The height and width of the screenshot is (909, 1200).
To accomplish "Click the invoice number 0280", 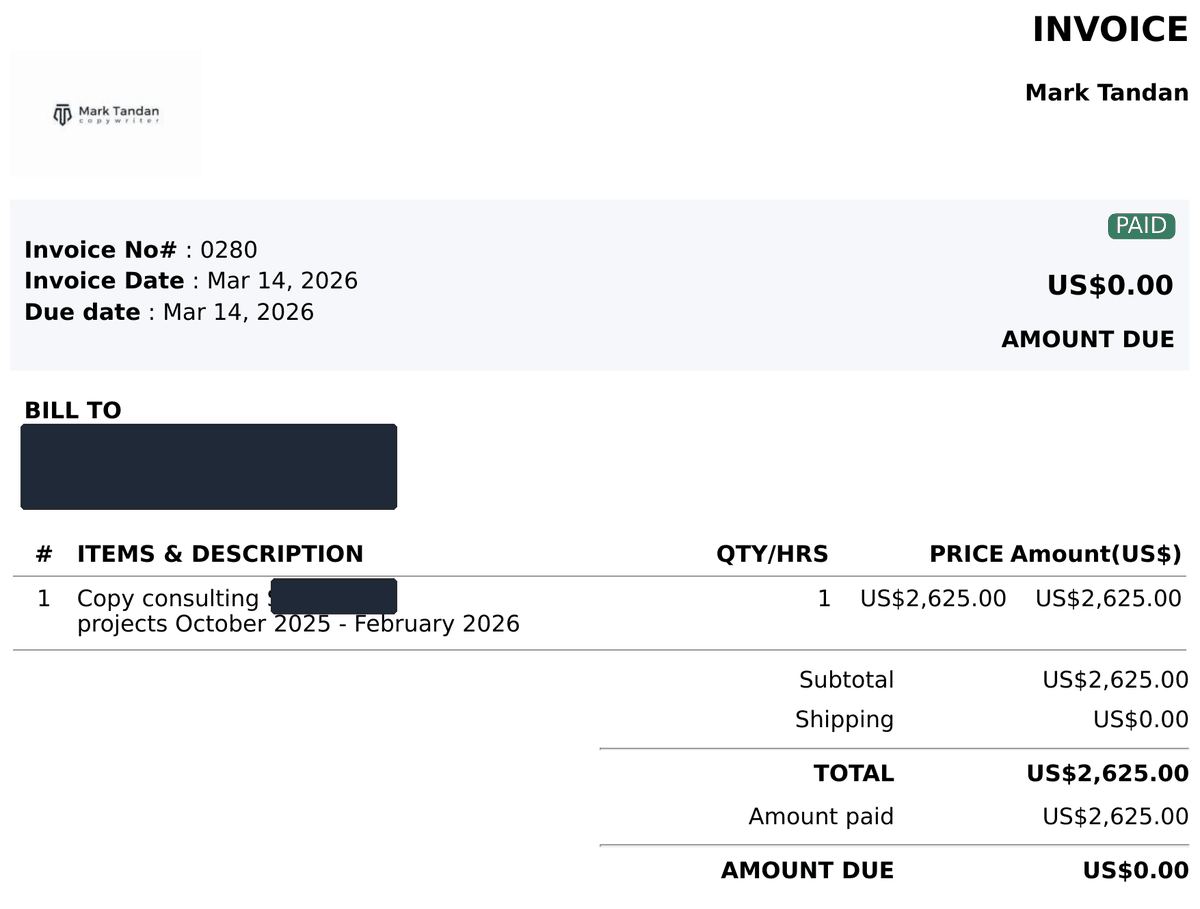I will [229, 250].
